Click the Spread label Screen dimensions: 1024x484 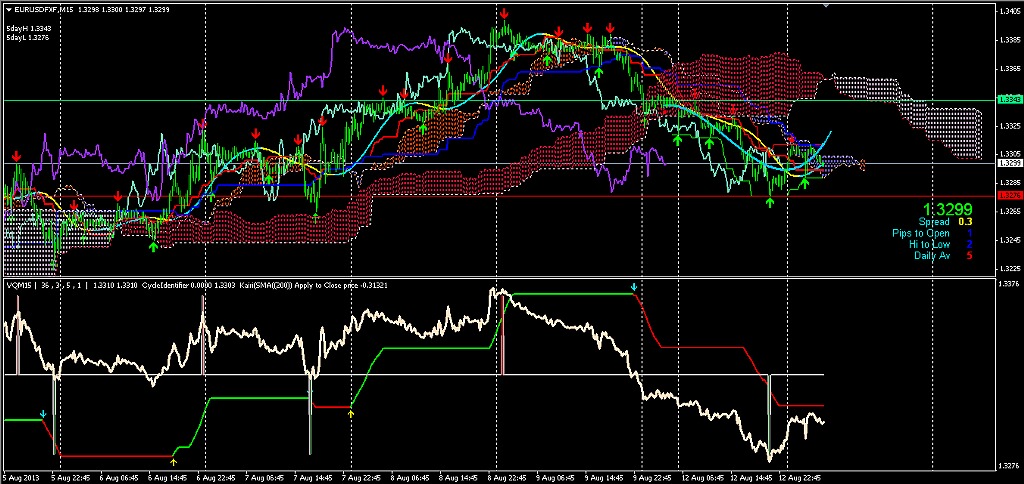(934, 222)
